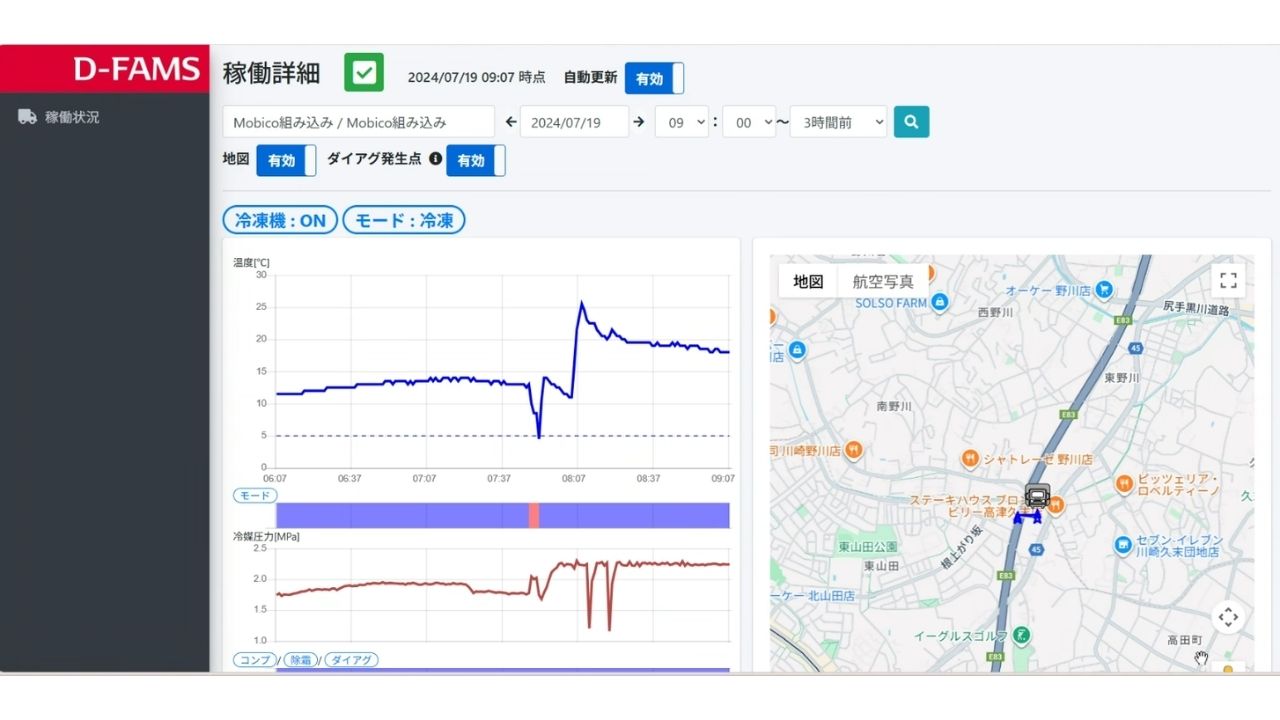
Task: Disable the 自動更新 toggle
Action: (653, 78)
